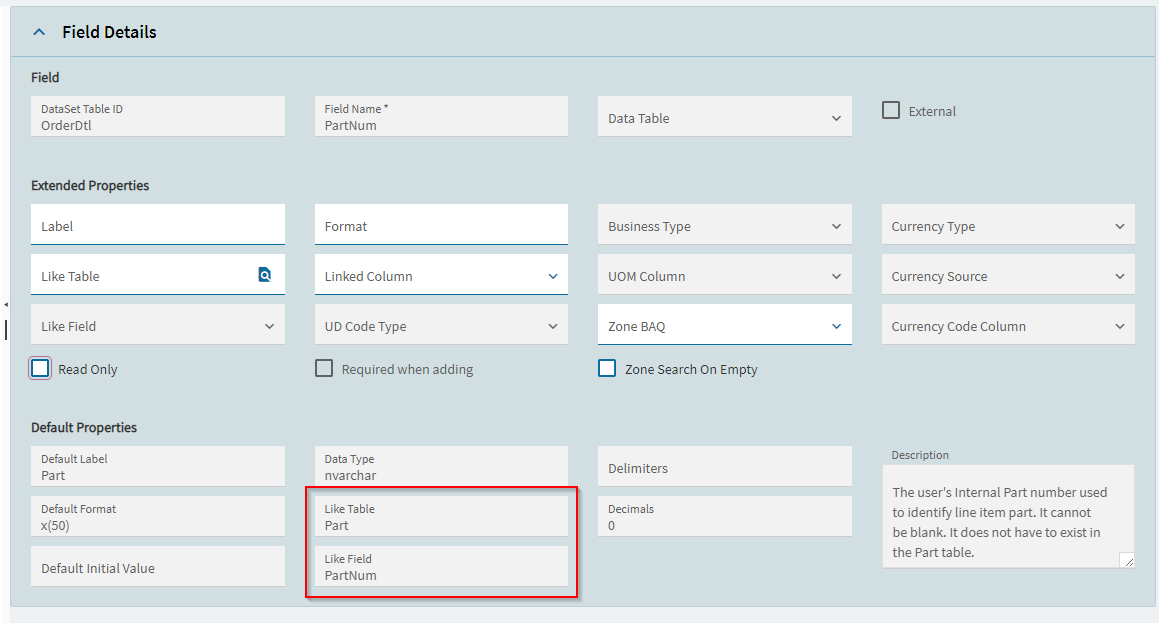The height and width of the screenshot is (623, 1159).
Task: Click the default Like Field showing PartNum
Action: pyautogui.click(x=441, y=567)
